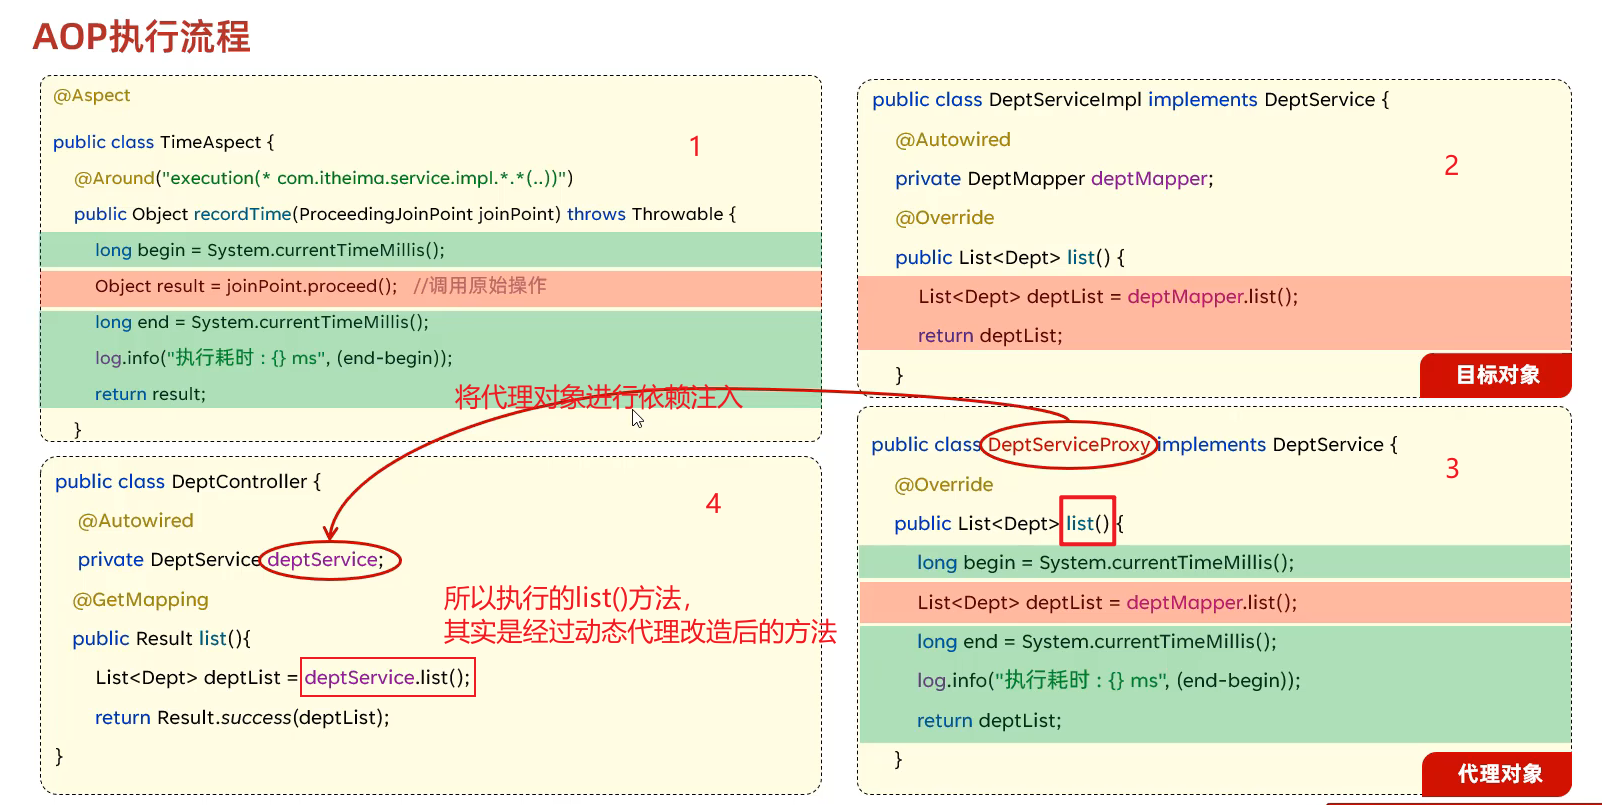Click the red number 3 marker

pos(1452,469)
